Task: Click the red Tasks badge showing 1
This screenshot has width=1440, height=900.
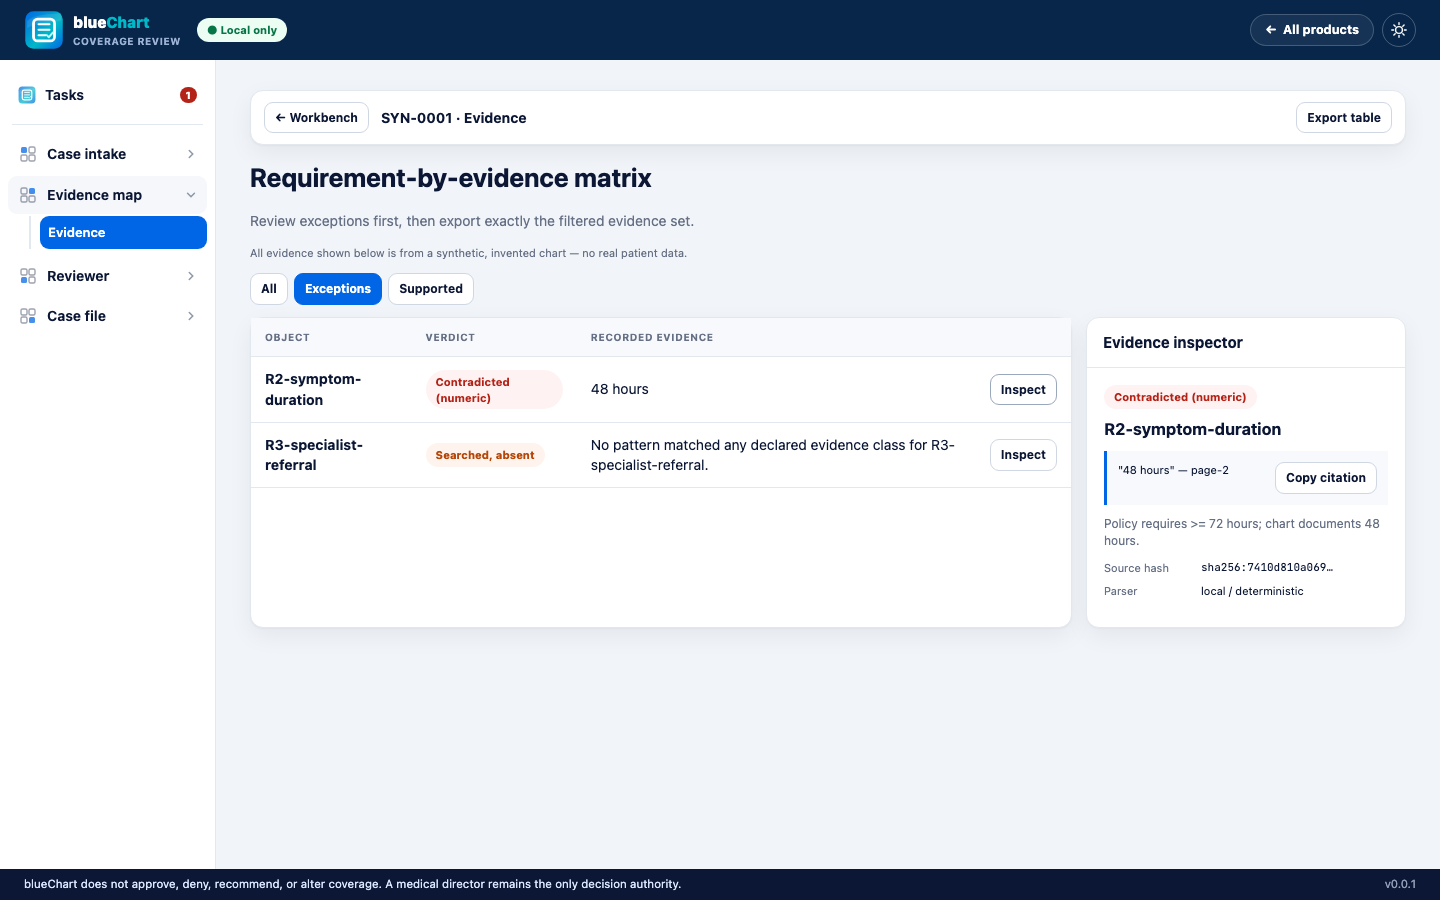Action: [188, 95]
